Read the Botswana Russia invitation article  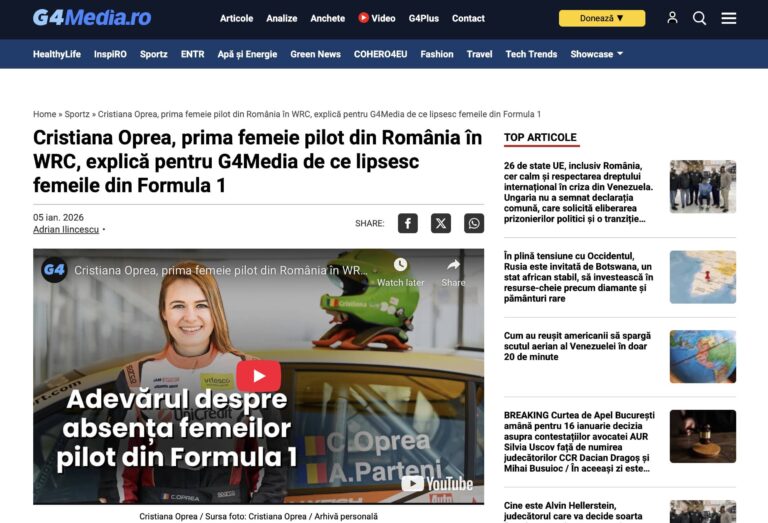click(578, 277)
